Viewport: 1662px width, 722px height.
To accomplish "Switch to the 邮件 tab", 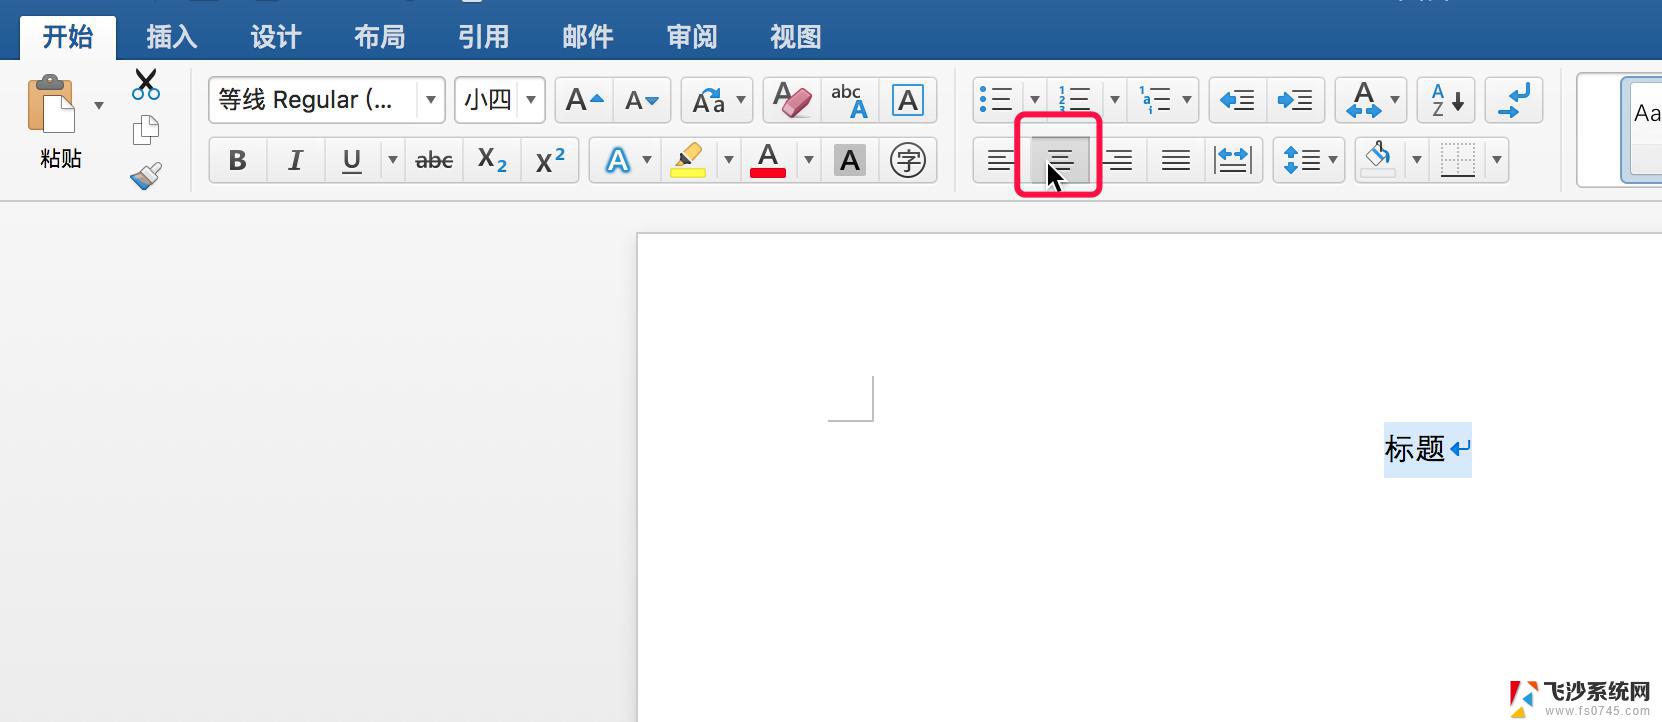I will click(x=587, y=37).
